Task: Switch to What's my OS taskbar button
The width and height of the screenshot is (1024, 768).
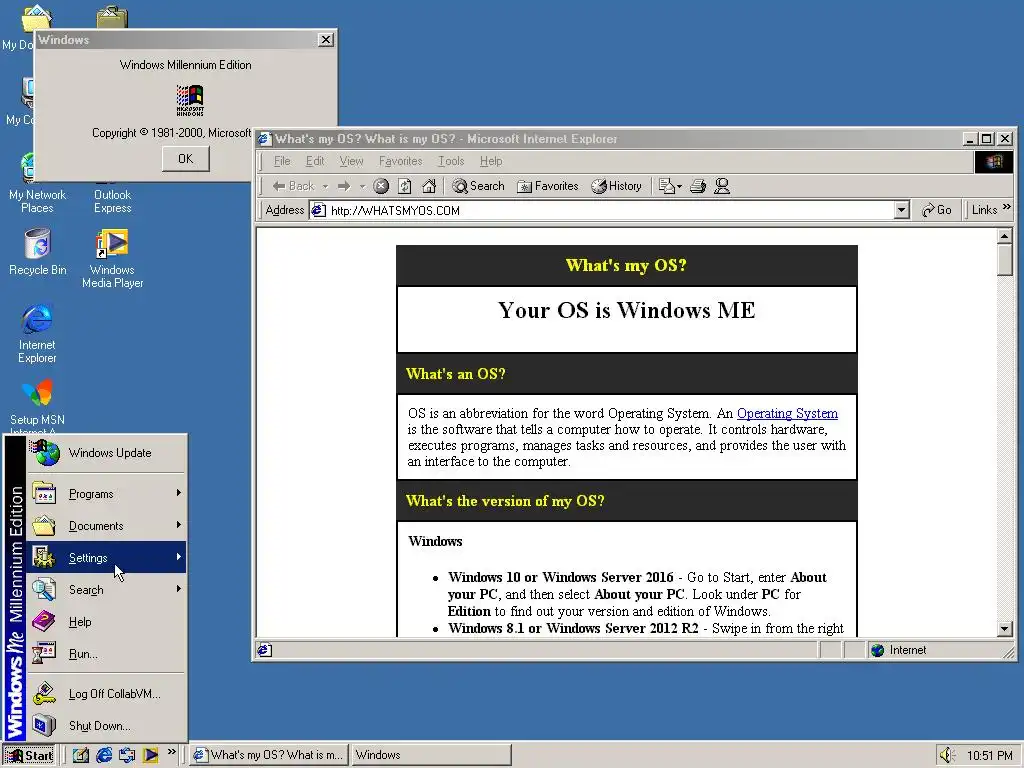Action: [x=269, y=755]
